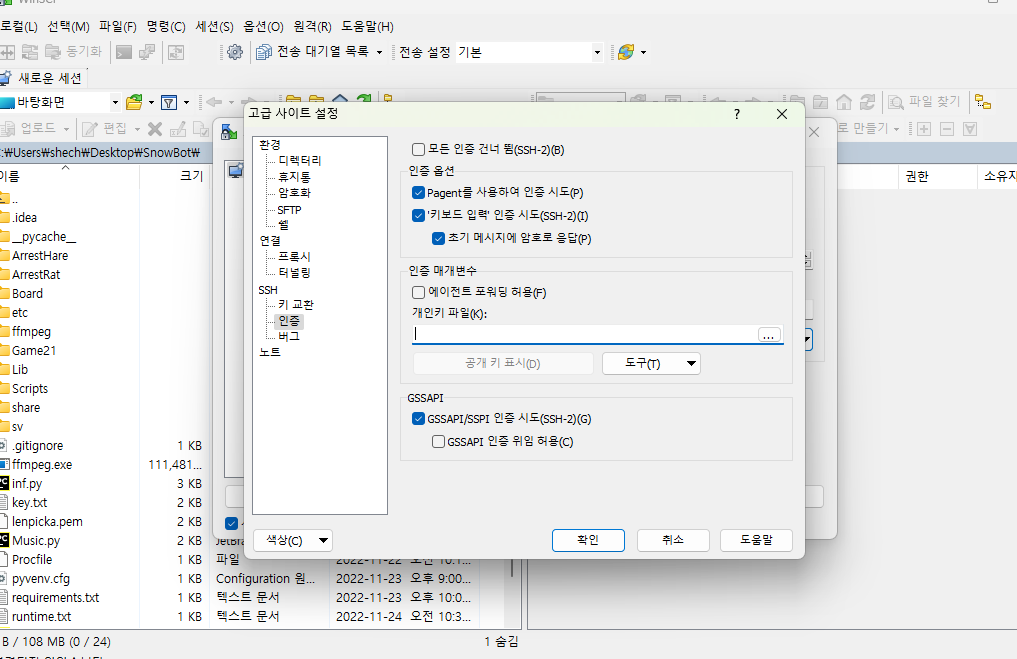Select 디렉터리 in the settings tree
Screen dimensions: 1017x659
click(300, 160)
